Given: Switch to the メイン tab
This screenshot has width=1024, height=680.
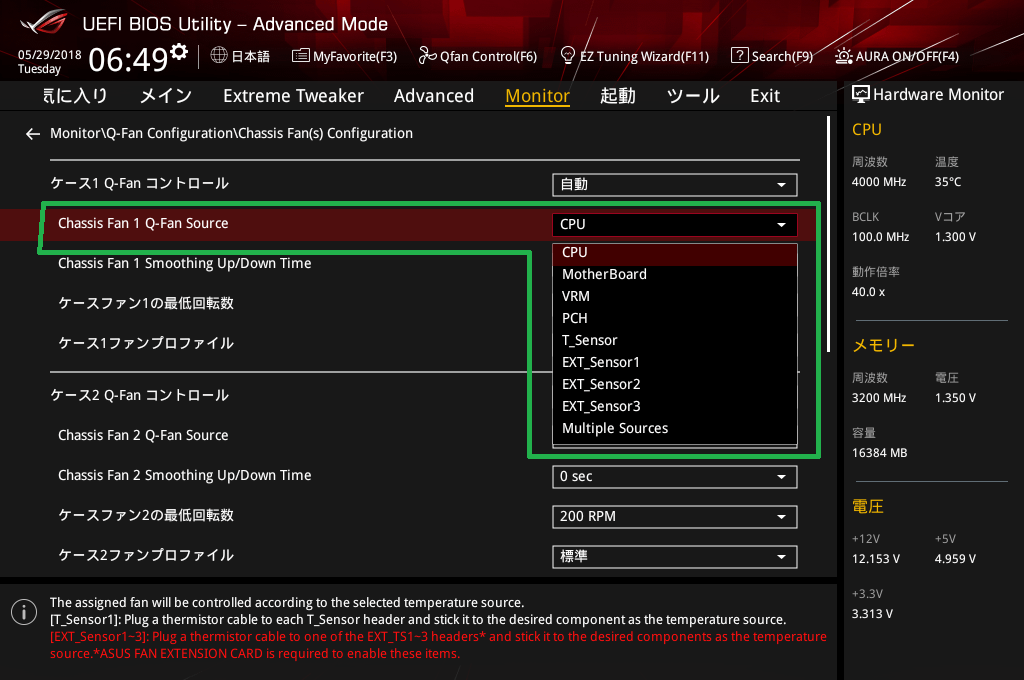Looking at the screenshot, I should (166, 96).
